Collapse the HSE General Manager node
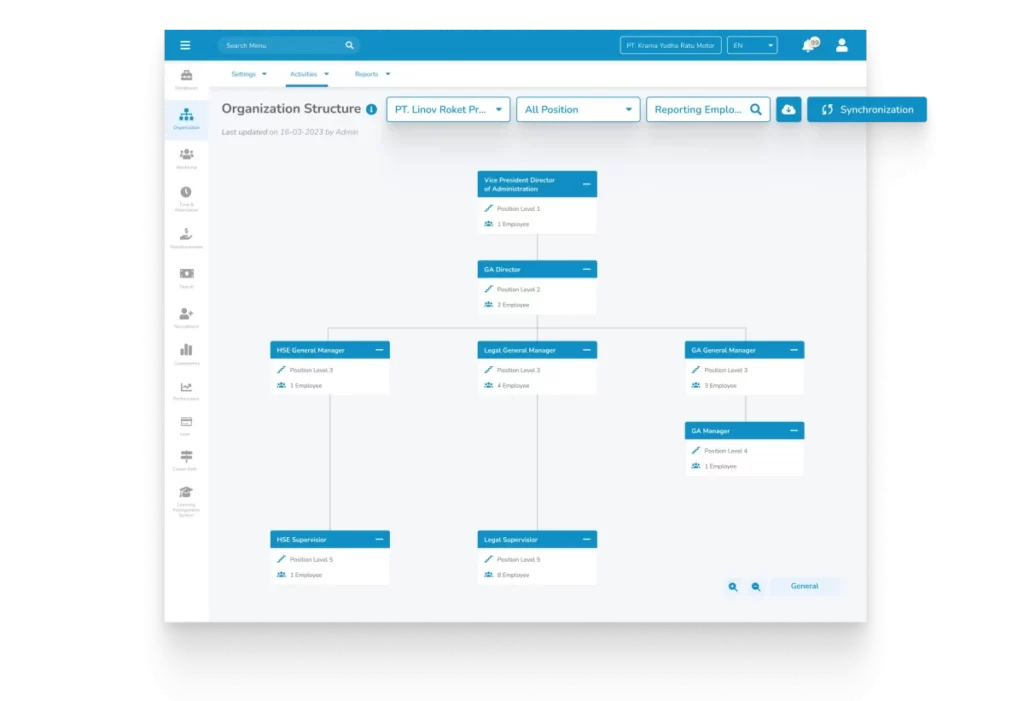 coord(379,350)
